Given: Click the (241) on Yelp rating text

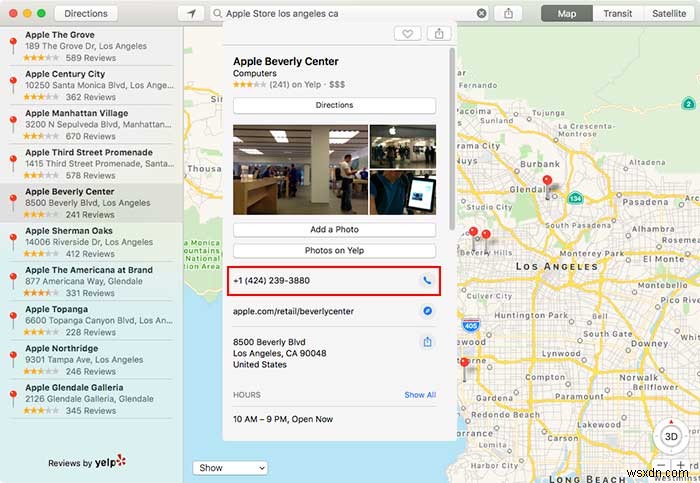Looking at the screenshot, I should tap(295, 84).
